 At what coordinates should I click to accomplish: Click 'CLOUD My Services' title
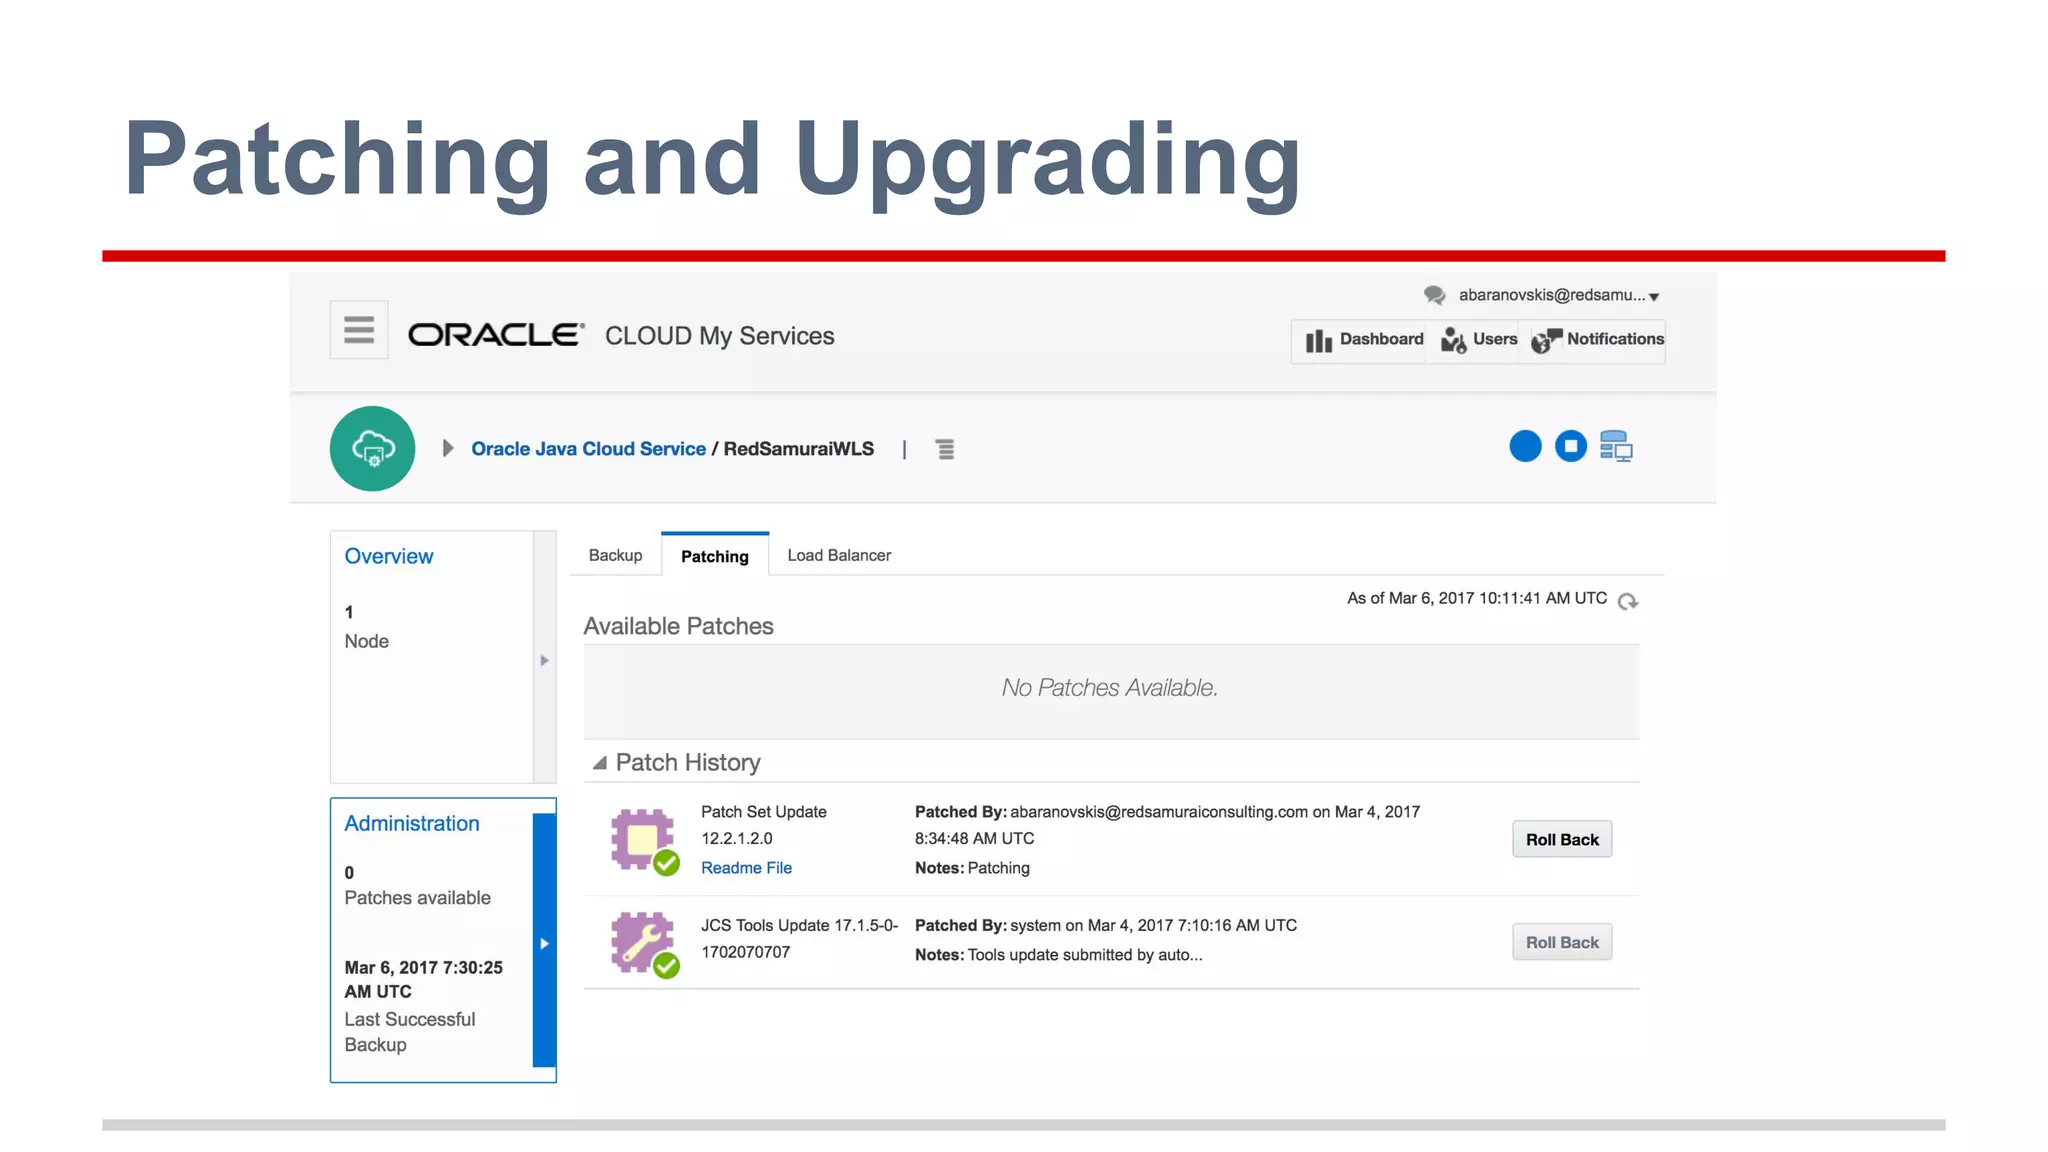pos(719,336)
